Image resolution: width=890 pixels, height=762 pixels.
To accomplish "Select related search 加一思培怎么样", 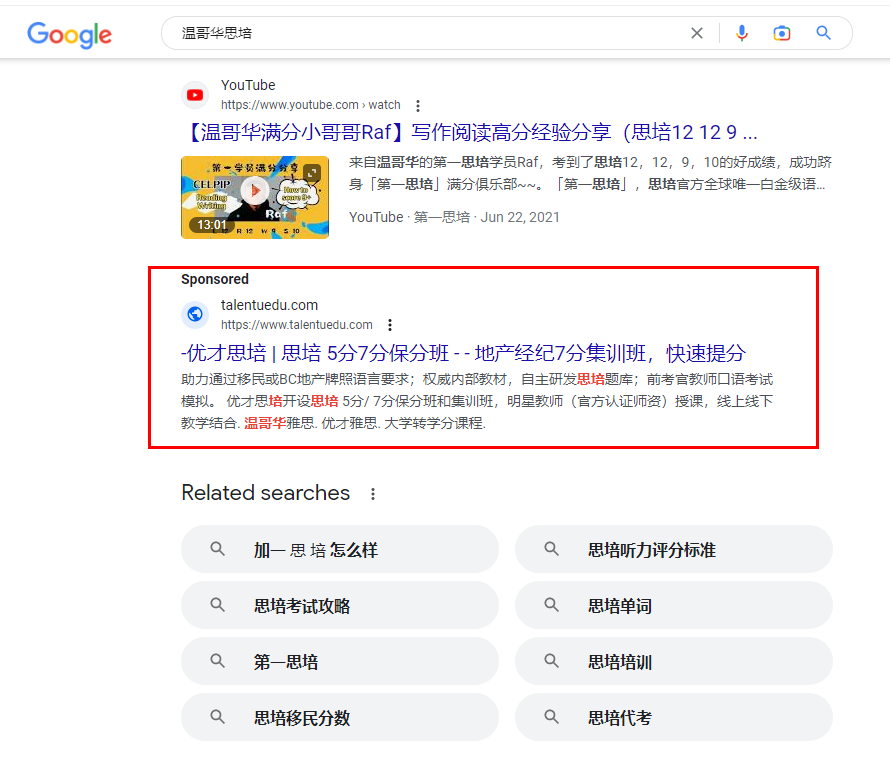I will [x=339, y=550].
